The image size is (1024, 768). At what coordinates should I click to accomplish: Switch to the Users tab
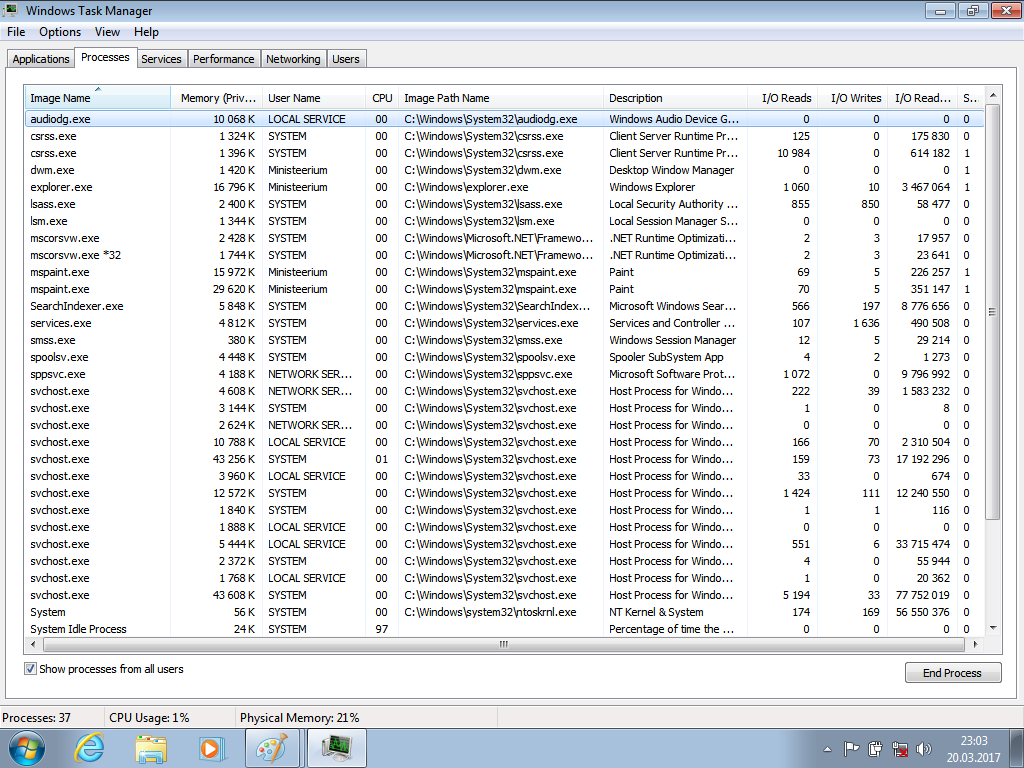pyautogui.click(x=345, y=59)
